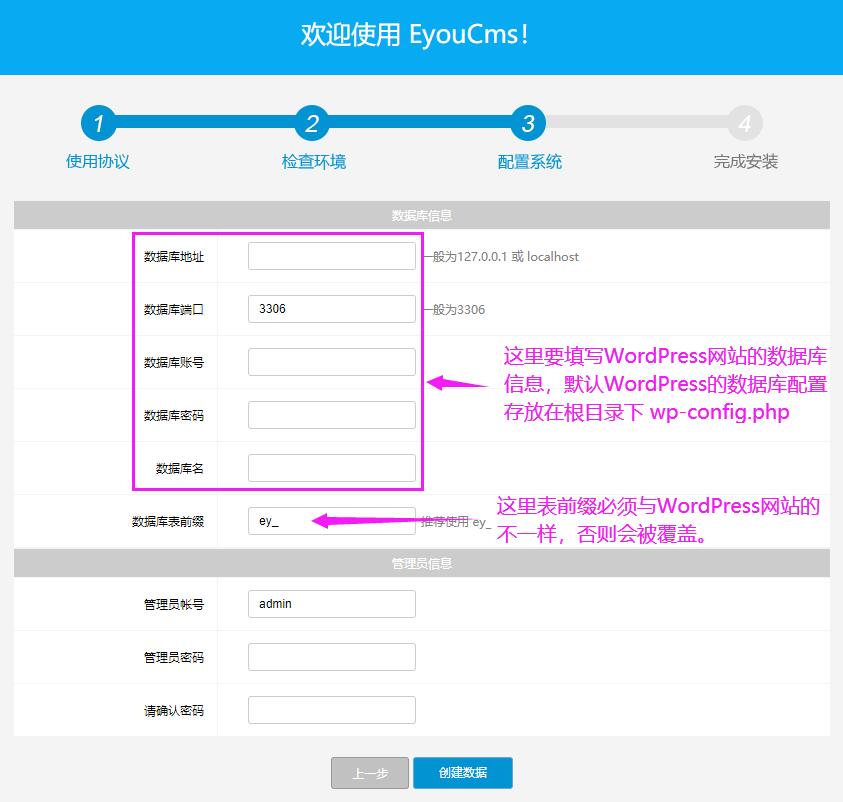Click the hint text 一般为127.0.0.1 或 localhost
The width and height of the screenshot is (843, 802).
tap(501, 256)
